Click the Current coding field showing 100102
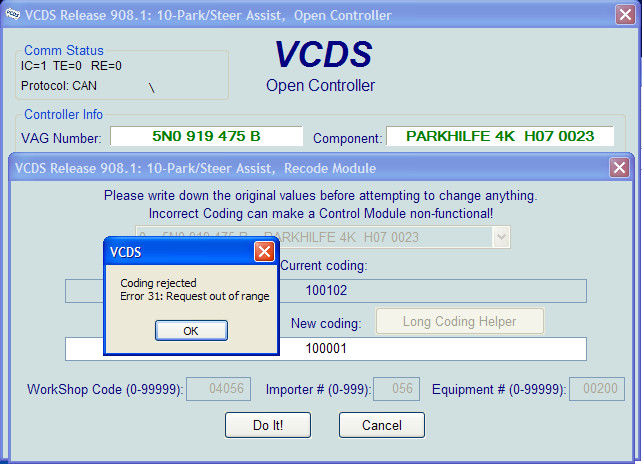 [x=326, y=291]
